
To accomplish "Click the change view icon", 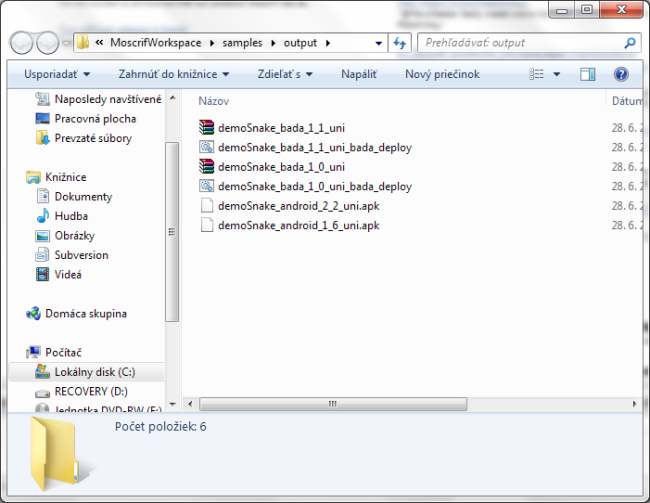I will point(536,74).
